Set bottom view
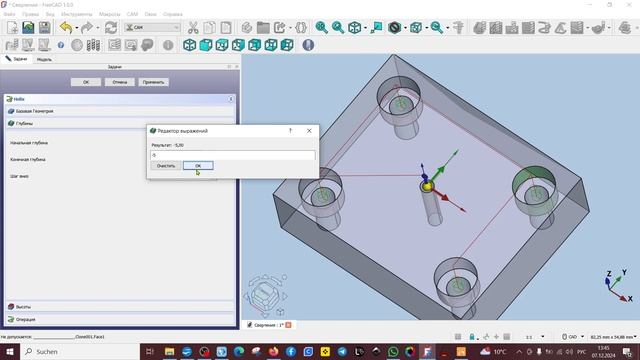 point(271,45)
